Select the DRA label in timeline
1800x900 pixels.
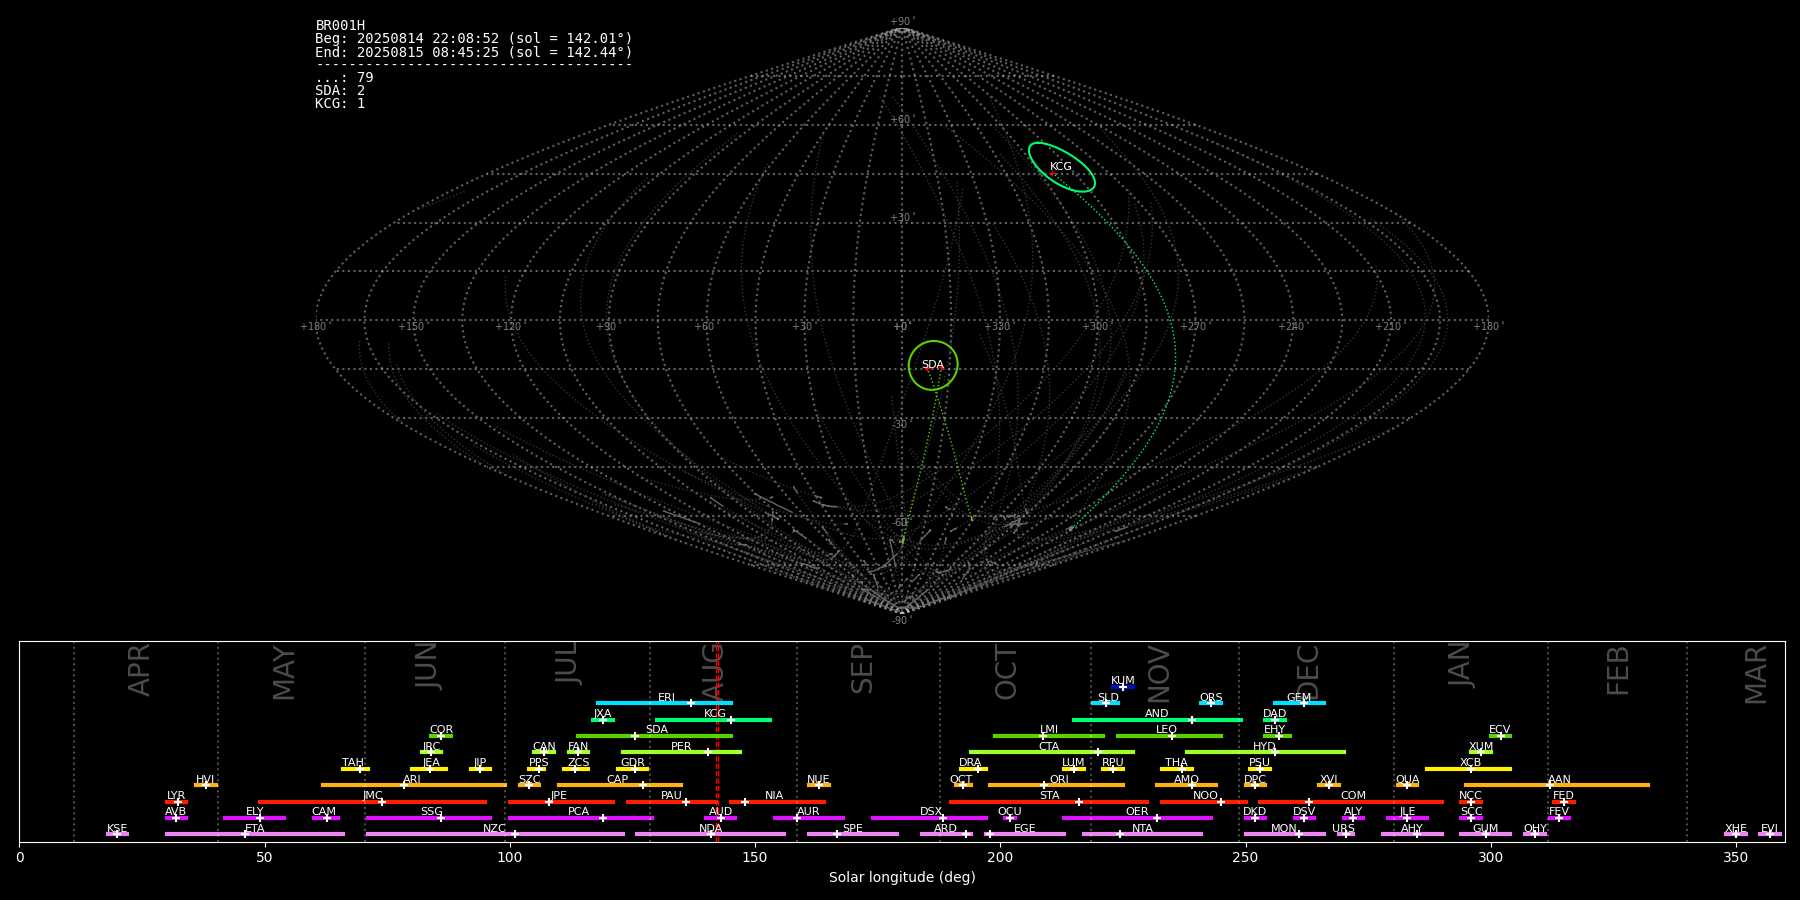pos(970,763)
